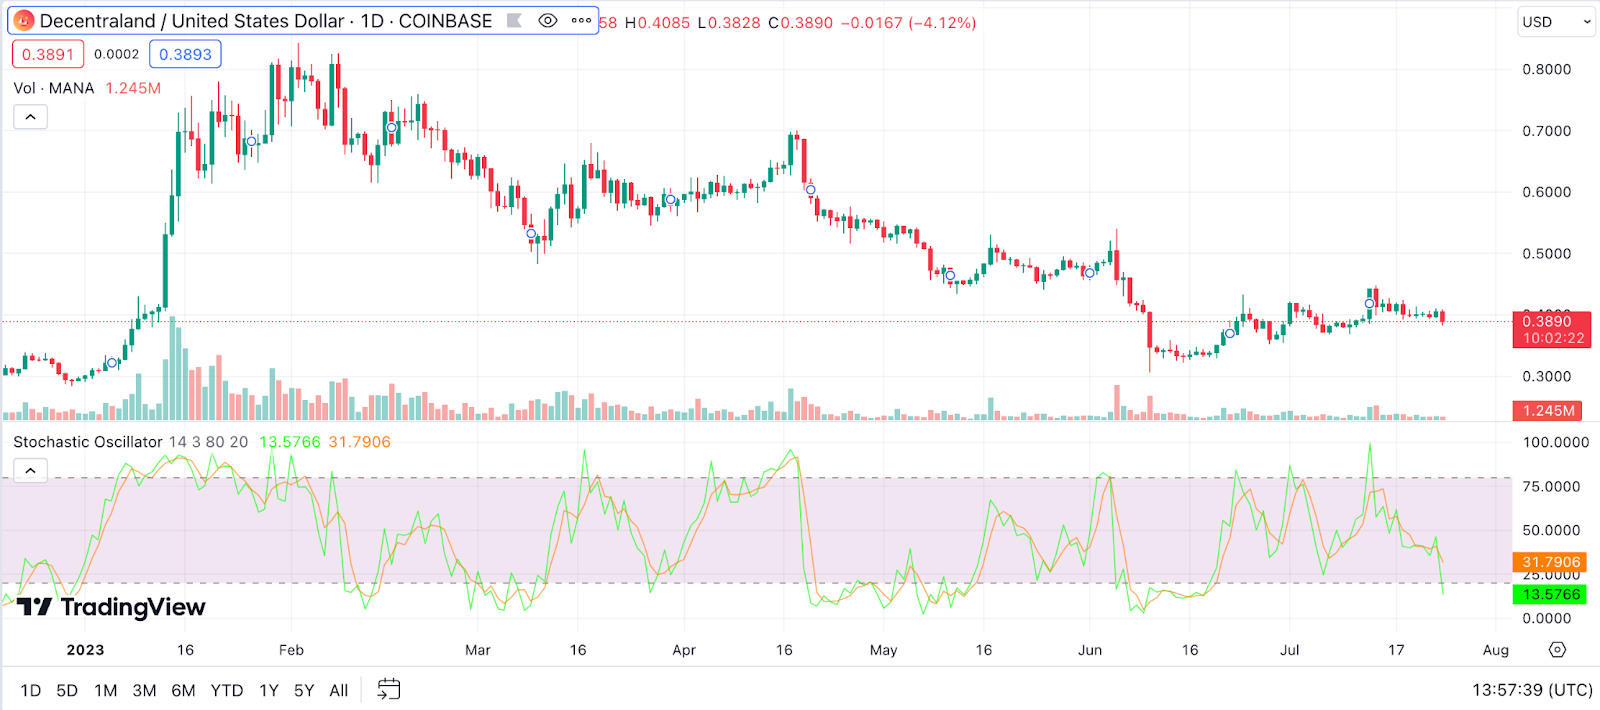Click the 0.3000 price axis label
This screenshot has height=710, width=1600.
coord(1547,377)
